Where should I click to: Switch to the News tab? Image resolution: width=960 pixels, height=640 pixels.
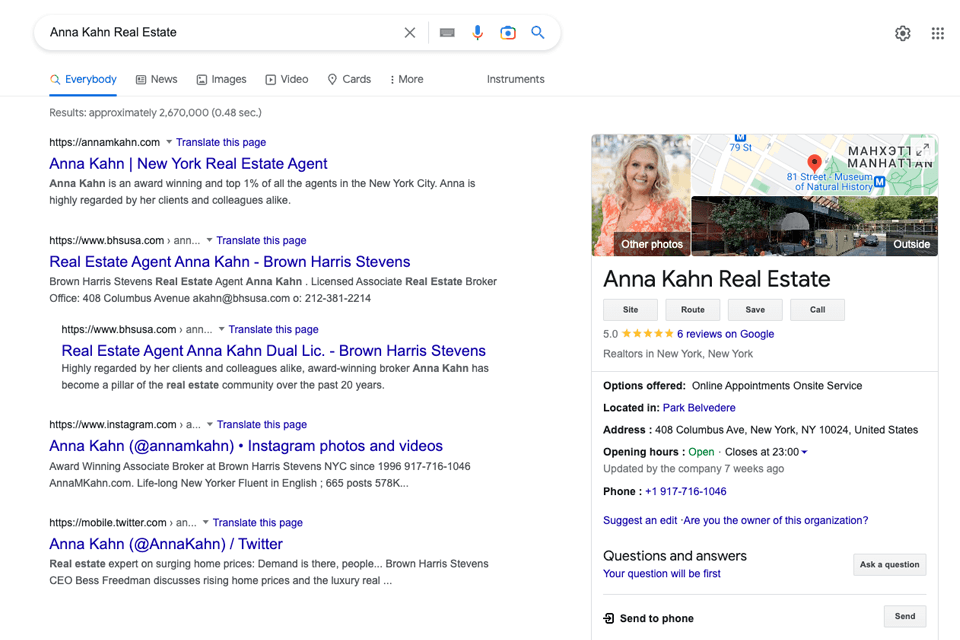157,80
